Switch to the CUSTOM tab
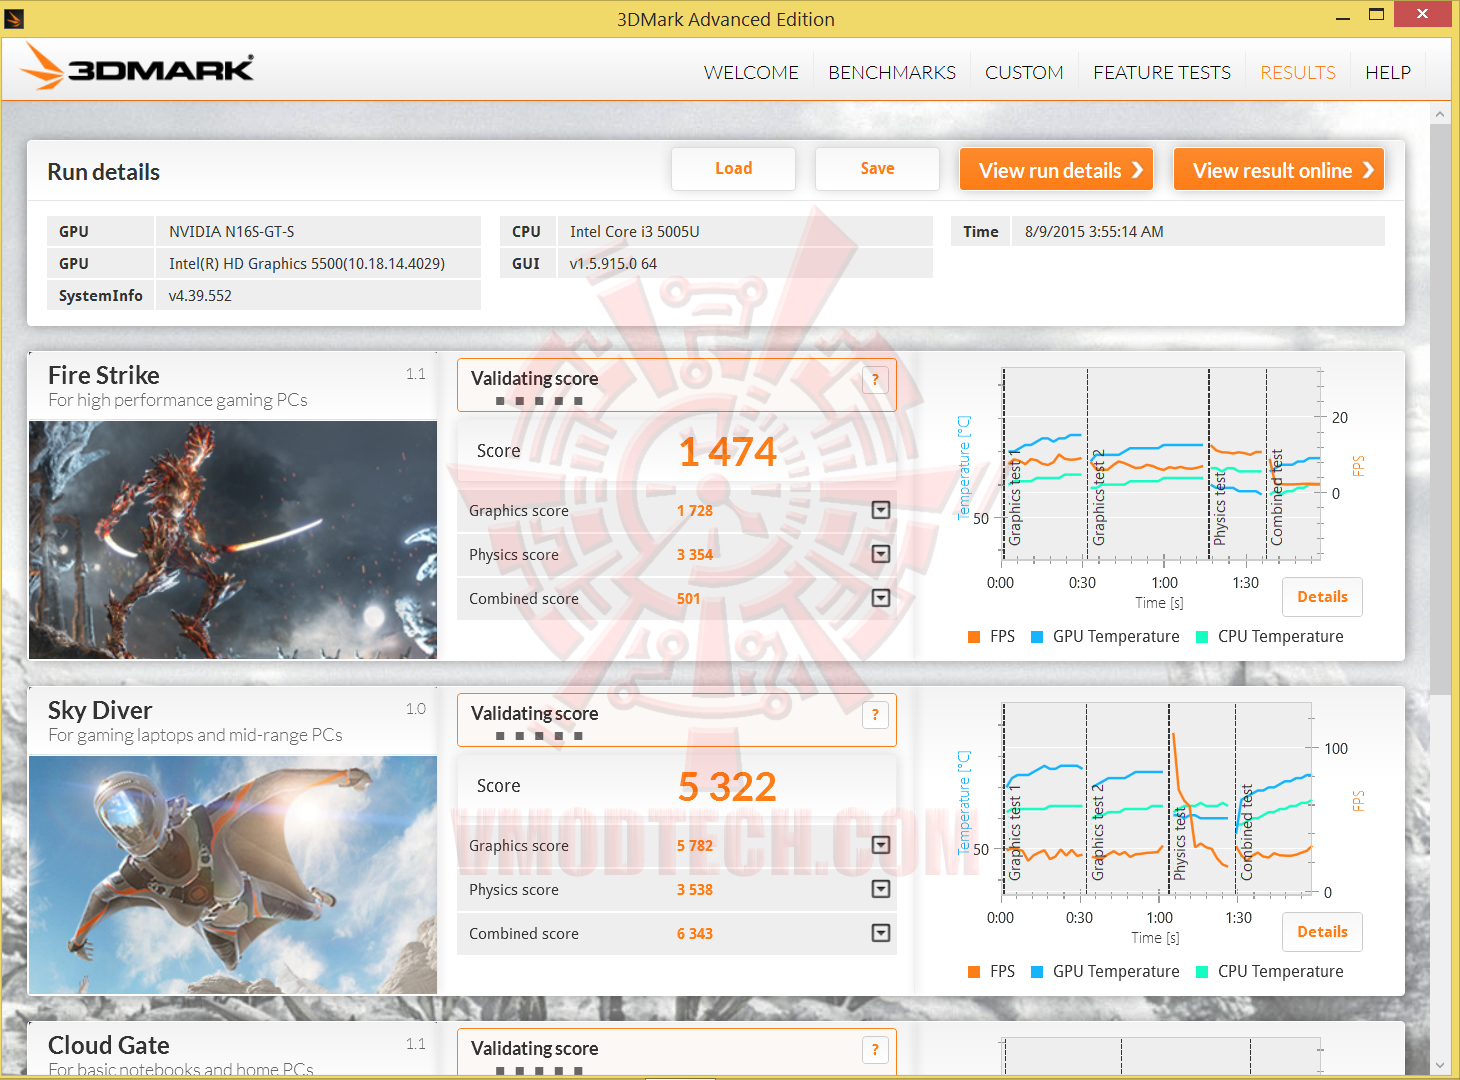This screenshot has height=1080, width=1460. pyautogui.click(x=1024, y=73)
